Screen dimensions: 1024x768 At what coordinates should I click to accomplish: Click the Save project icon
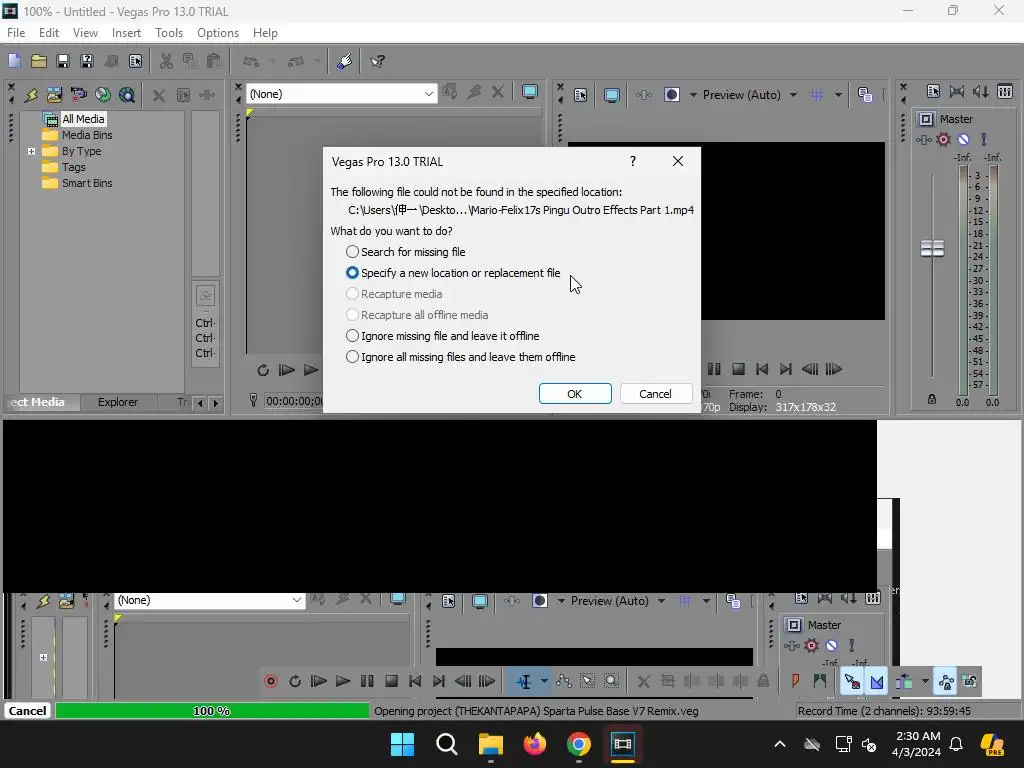(63, 61)
